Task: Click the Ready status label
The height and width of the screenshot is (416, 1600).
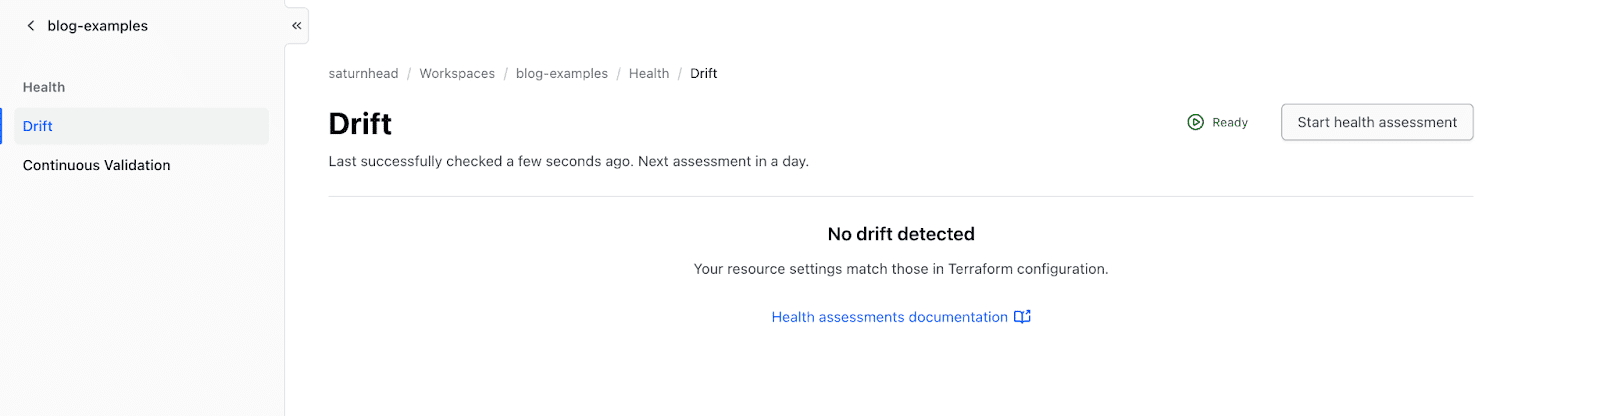Action: pyautogui.click(x=1230, y=123)
